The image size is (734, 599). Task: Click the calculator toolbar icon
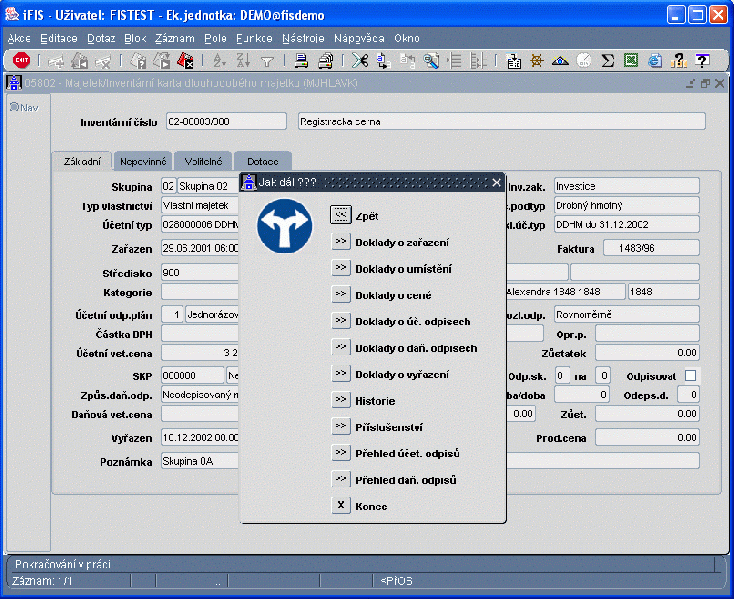point(514,60)
